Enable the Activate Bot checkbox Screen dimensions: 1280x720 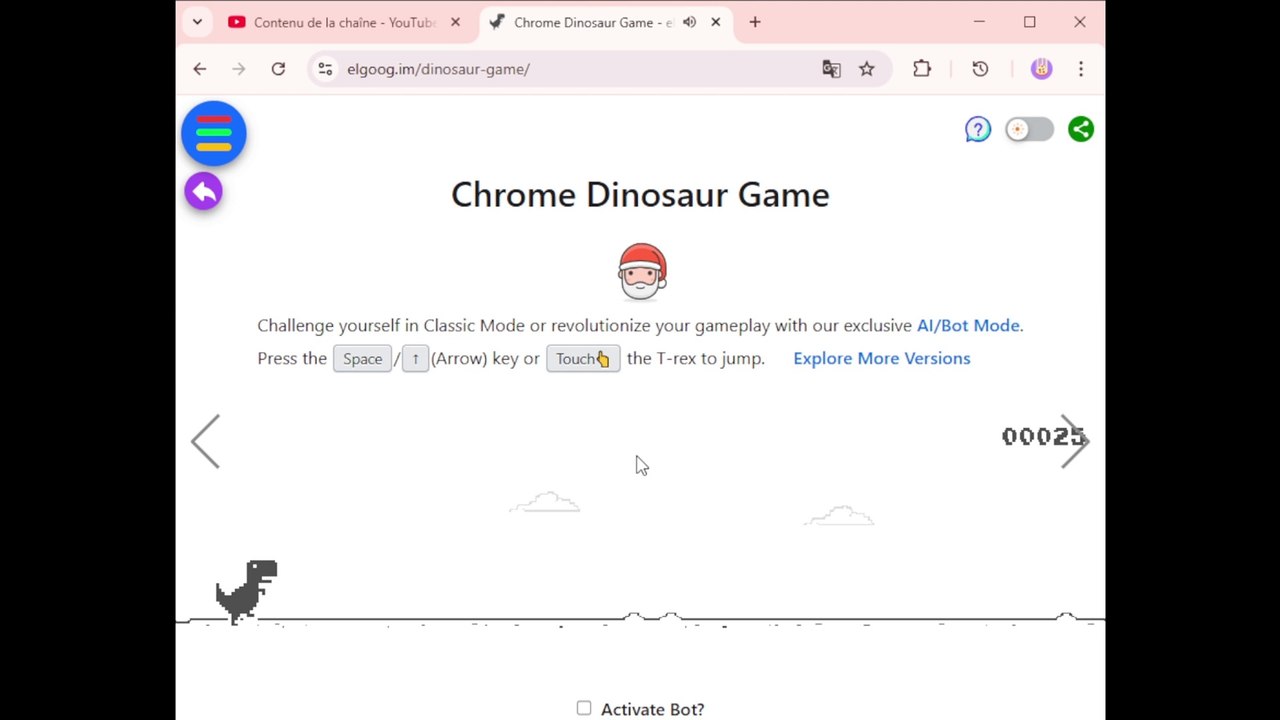pos(584,708)
